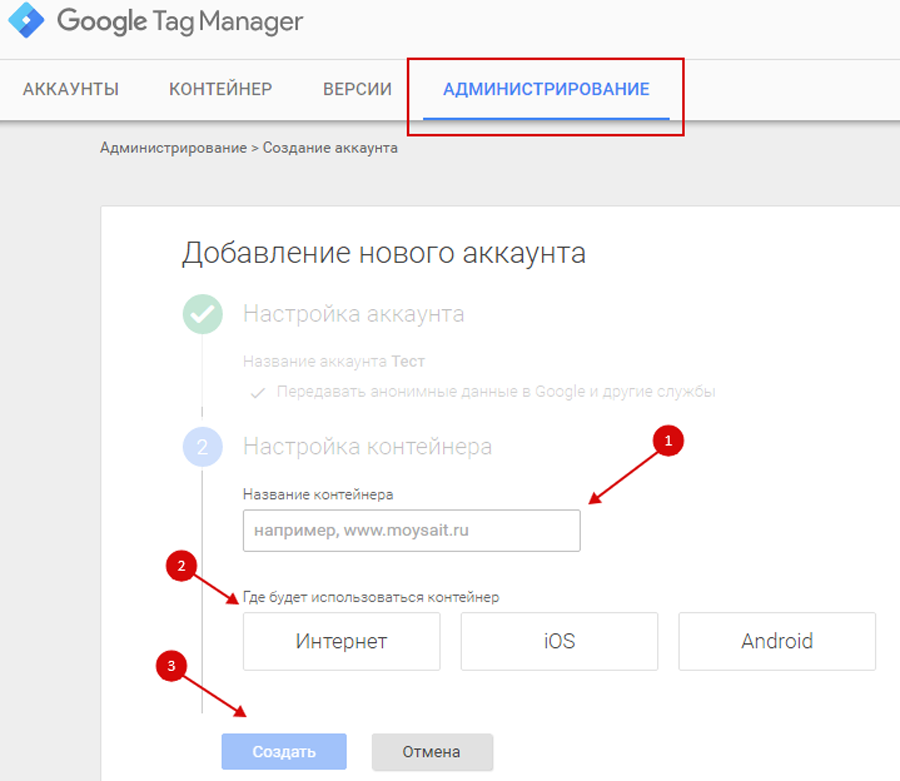Click the red annotation marker 2

click(x=181, y=567)
